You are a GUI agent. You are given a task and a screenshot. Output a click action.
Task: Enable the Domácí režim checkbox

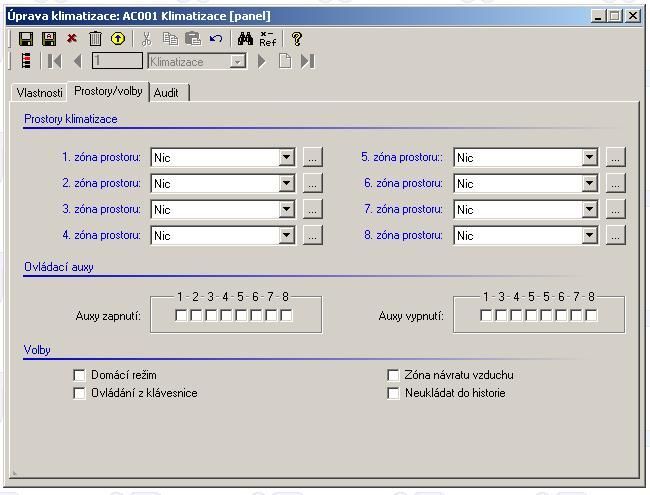pos(80,375)
